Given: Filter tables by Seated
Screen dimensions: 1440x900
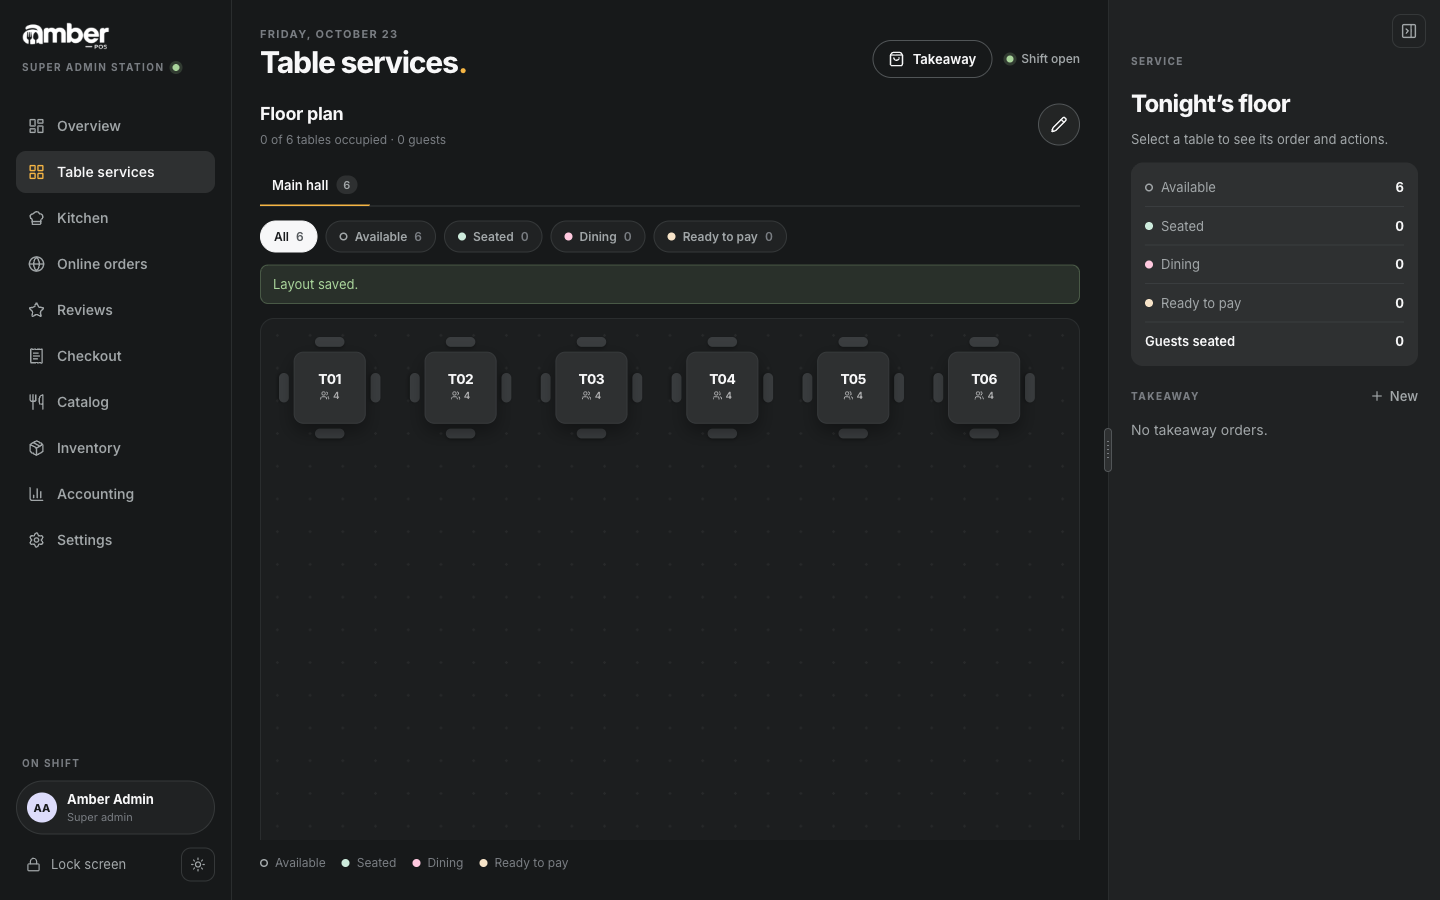Looking at the screenshot, I should [493, 237].
